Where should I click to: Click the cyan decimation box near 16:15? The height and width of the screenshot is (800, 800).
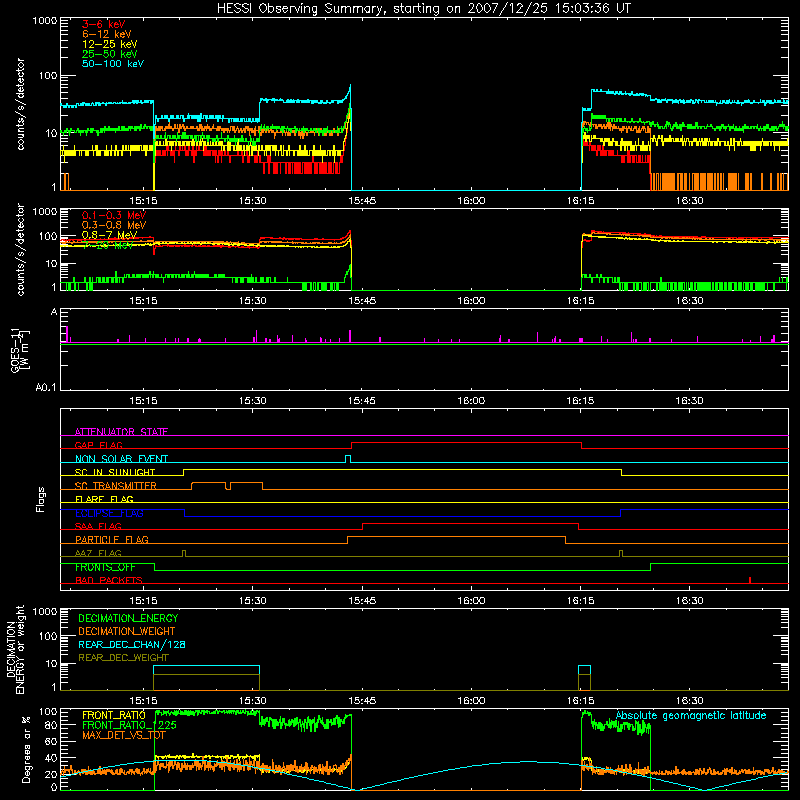(x=584, y=670)
